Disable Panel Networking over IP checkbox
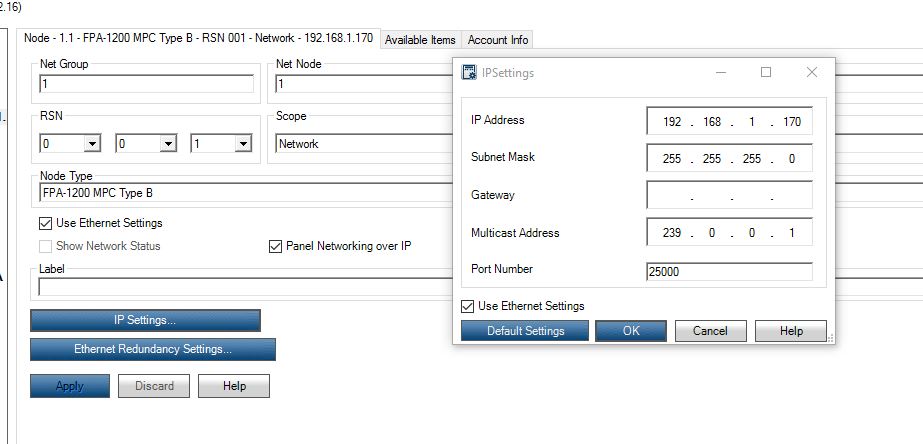This screenshot has width=923, height=444. click(276, 246)
